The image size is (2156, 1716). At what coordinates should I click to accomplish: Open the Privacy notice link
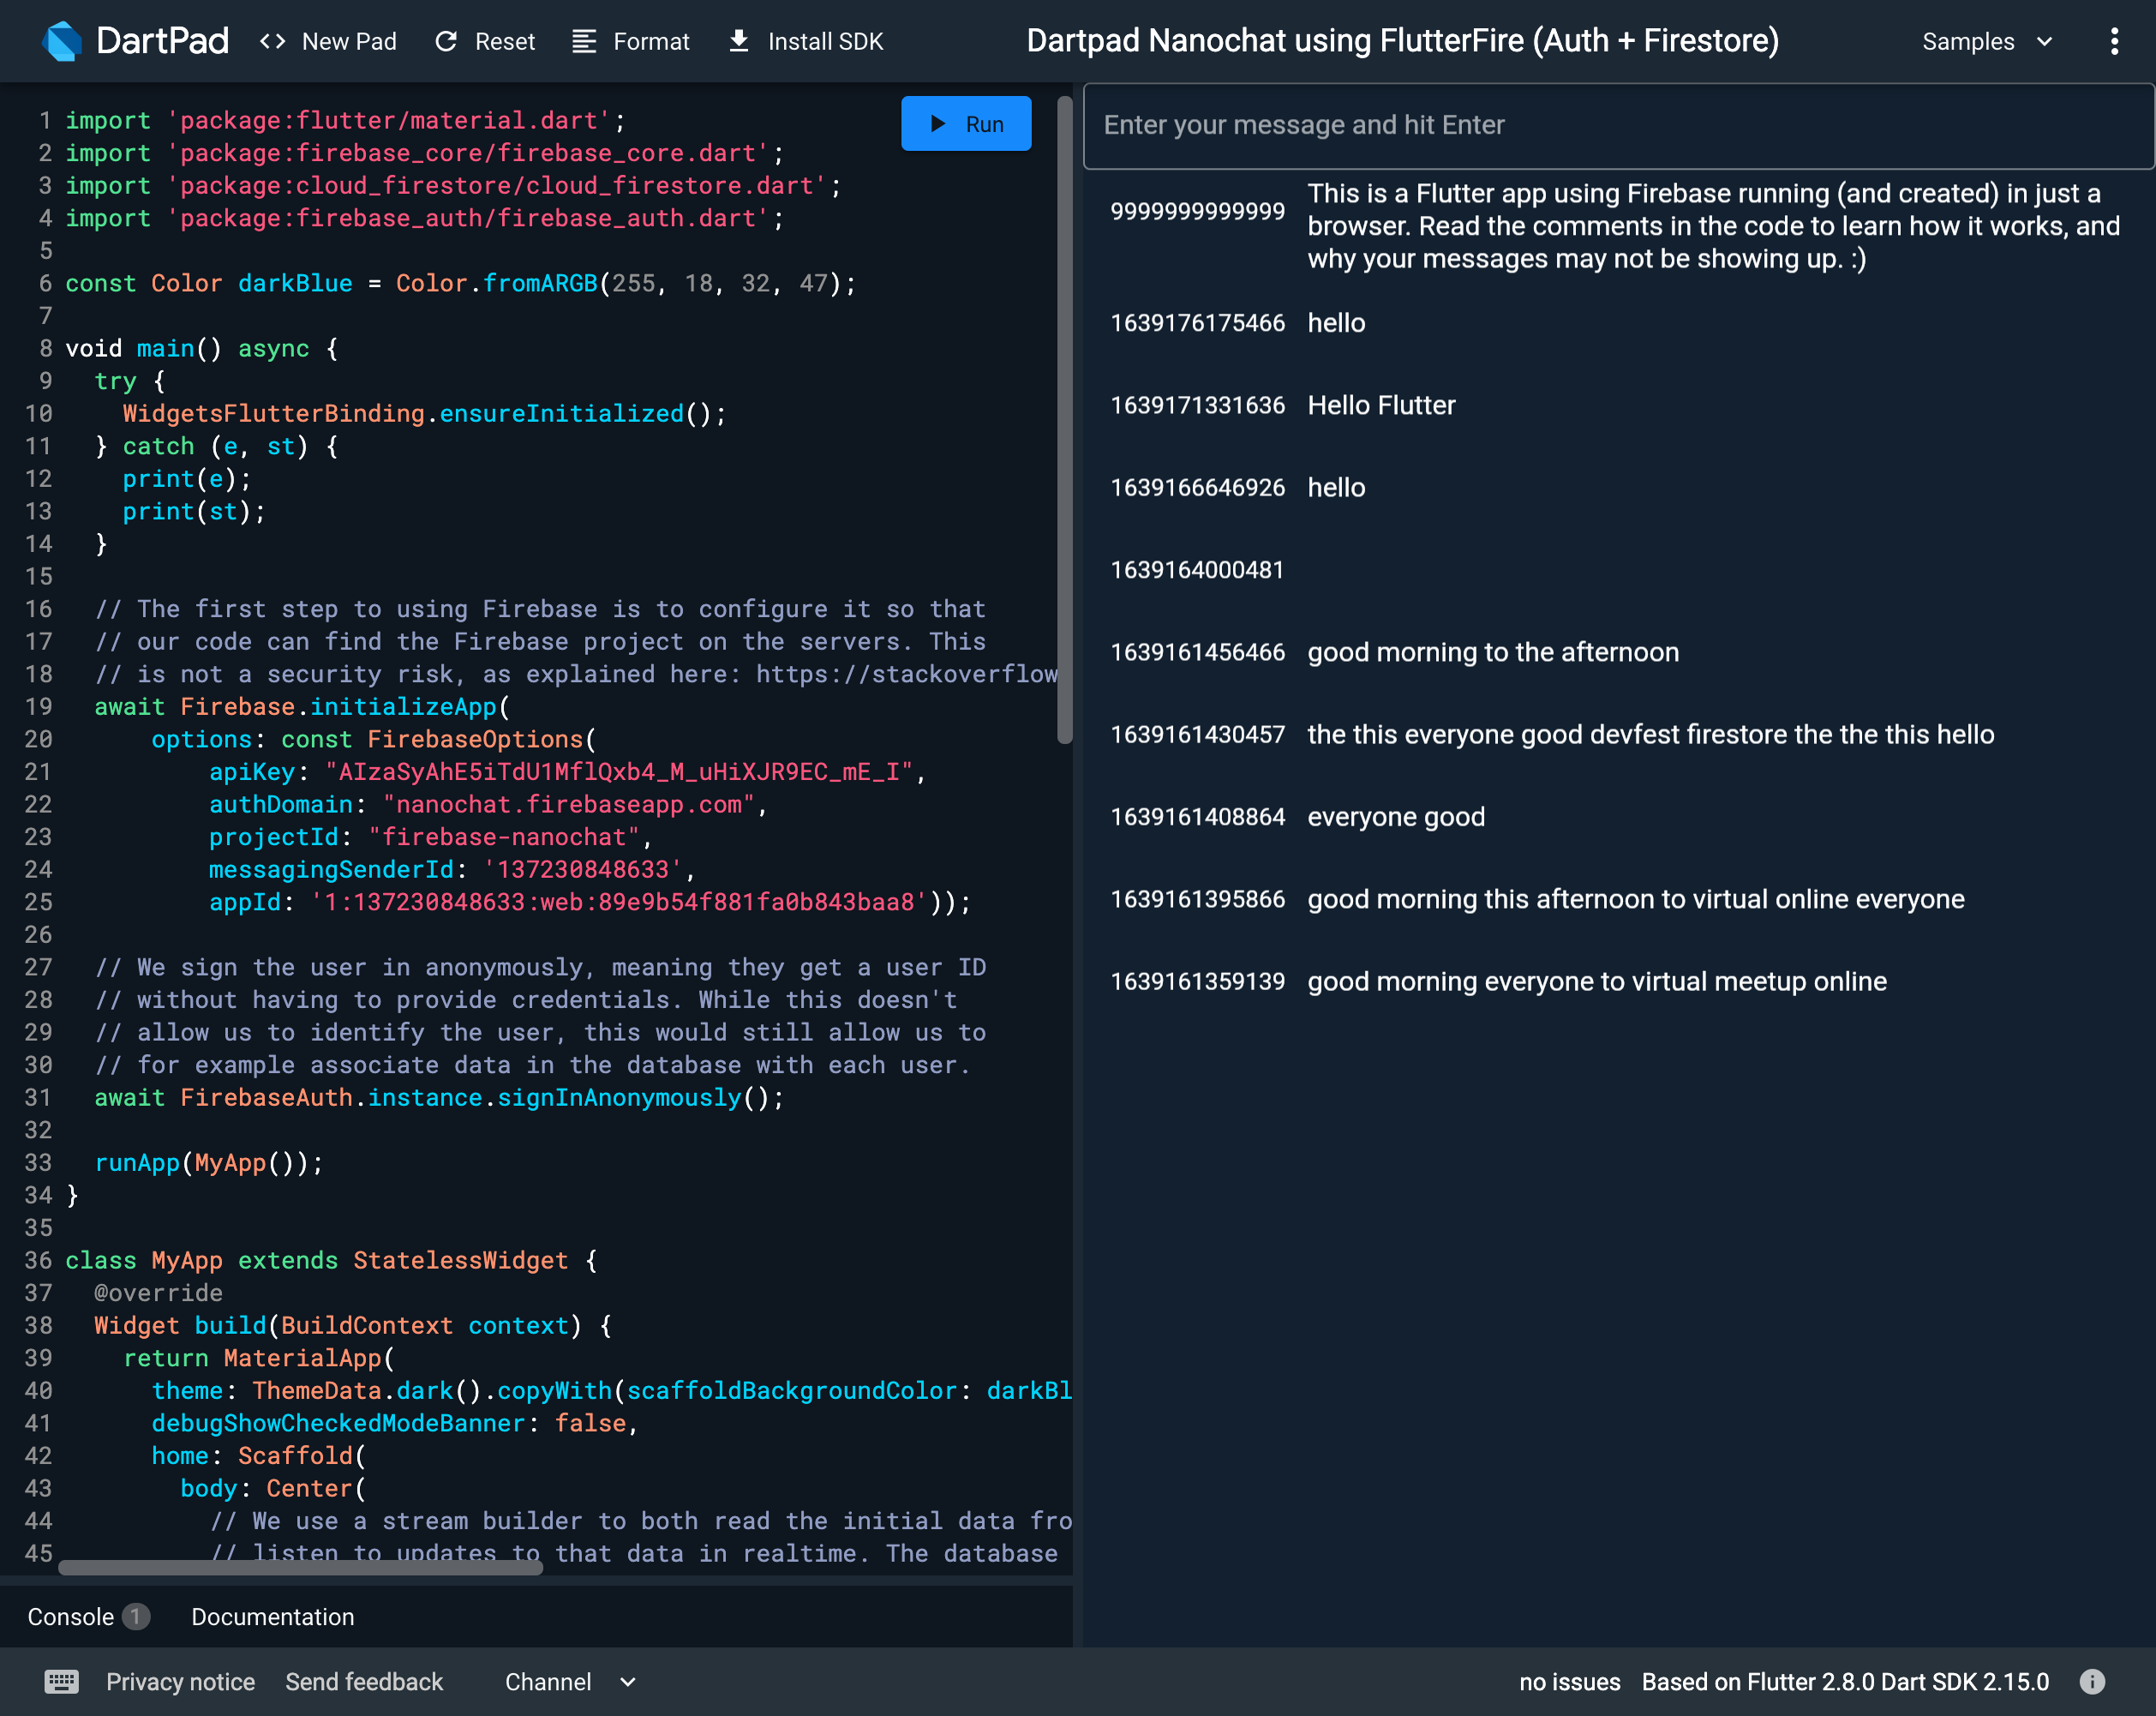pos(180,1681)
